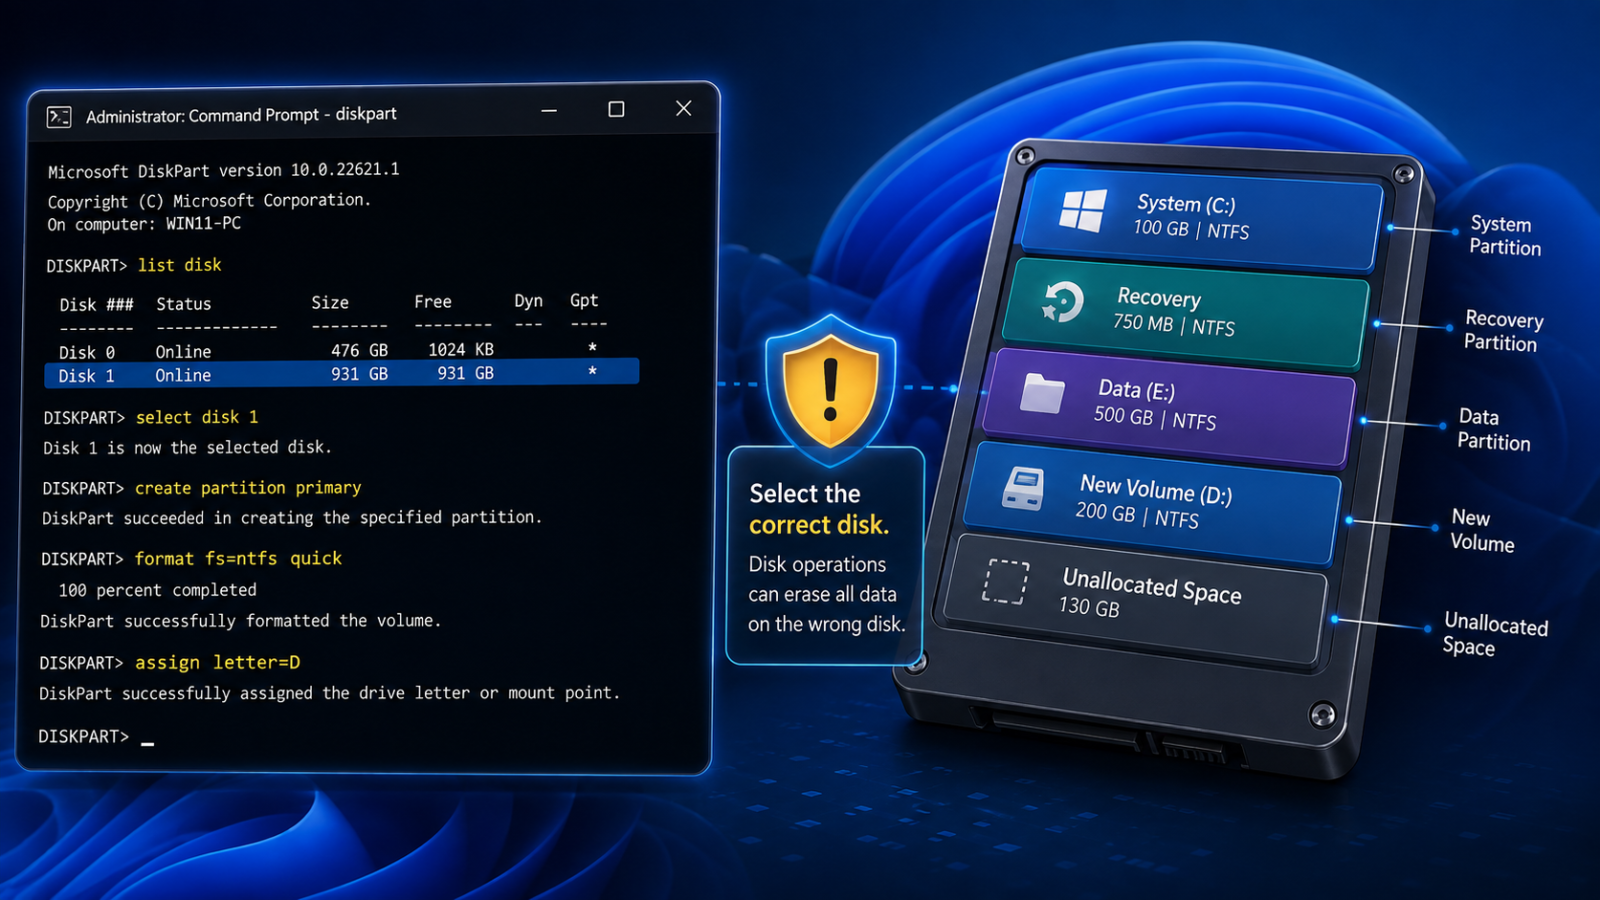Minimize the Command Prompt window

click(x=549, y=110)
